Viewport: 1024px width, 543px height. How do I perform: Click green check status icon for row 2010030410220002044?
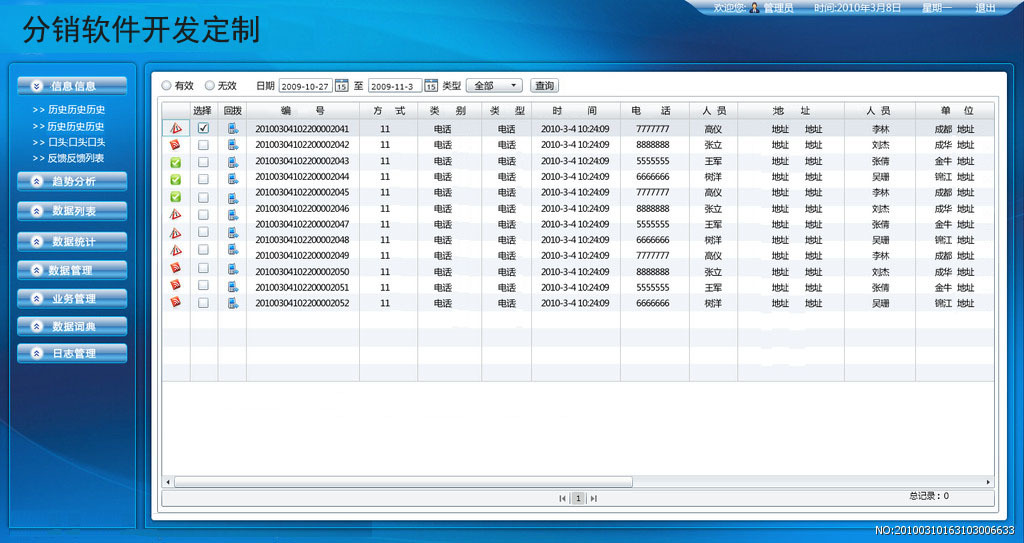175,179
